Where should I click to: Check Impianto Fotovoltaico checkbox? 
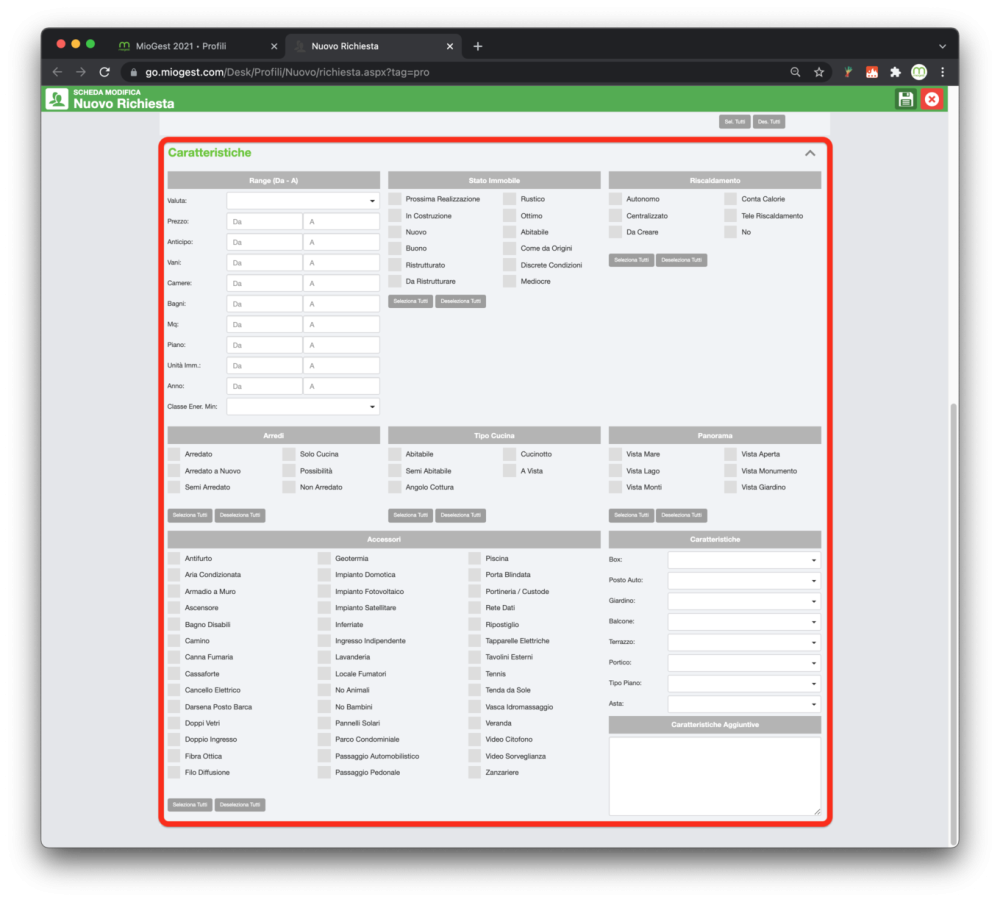(324, 591)
